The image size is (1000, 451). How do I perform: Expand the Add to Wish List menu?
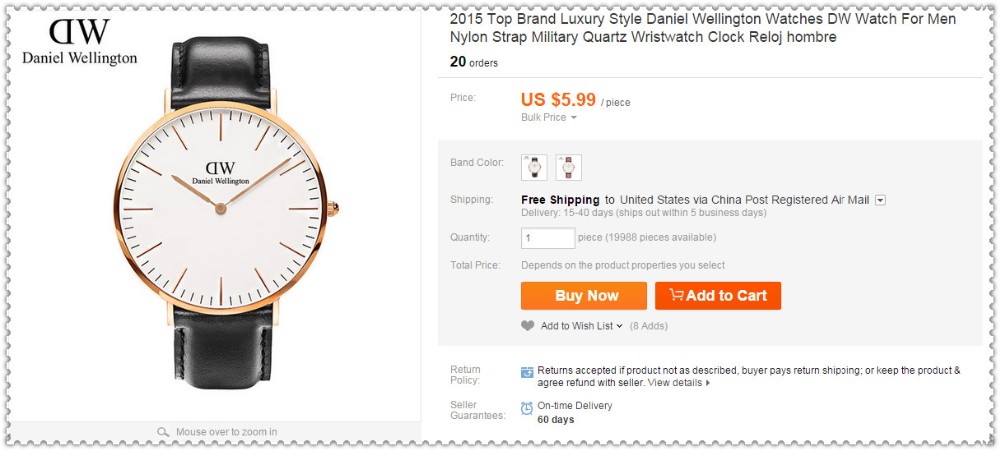(581, 326)
